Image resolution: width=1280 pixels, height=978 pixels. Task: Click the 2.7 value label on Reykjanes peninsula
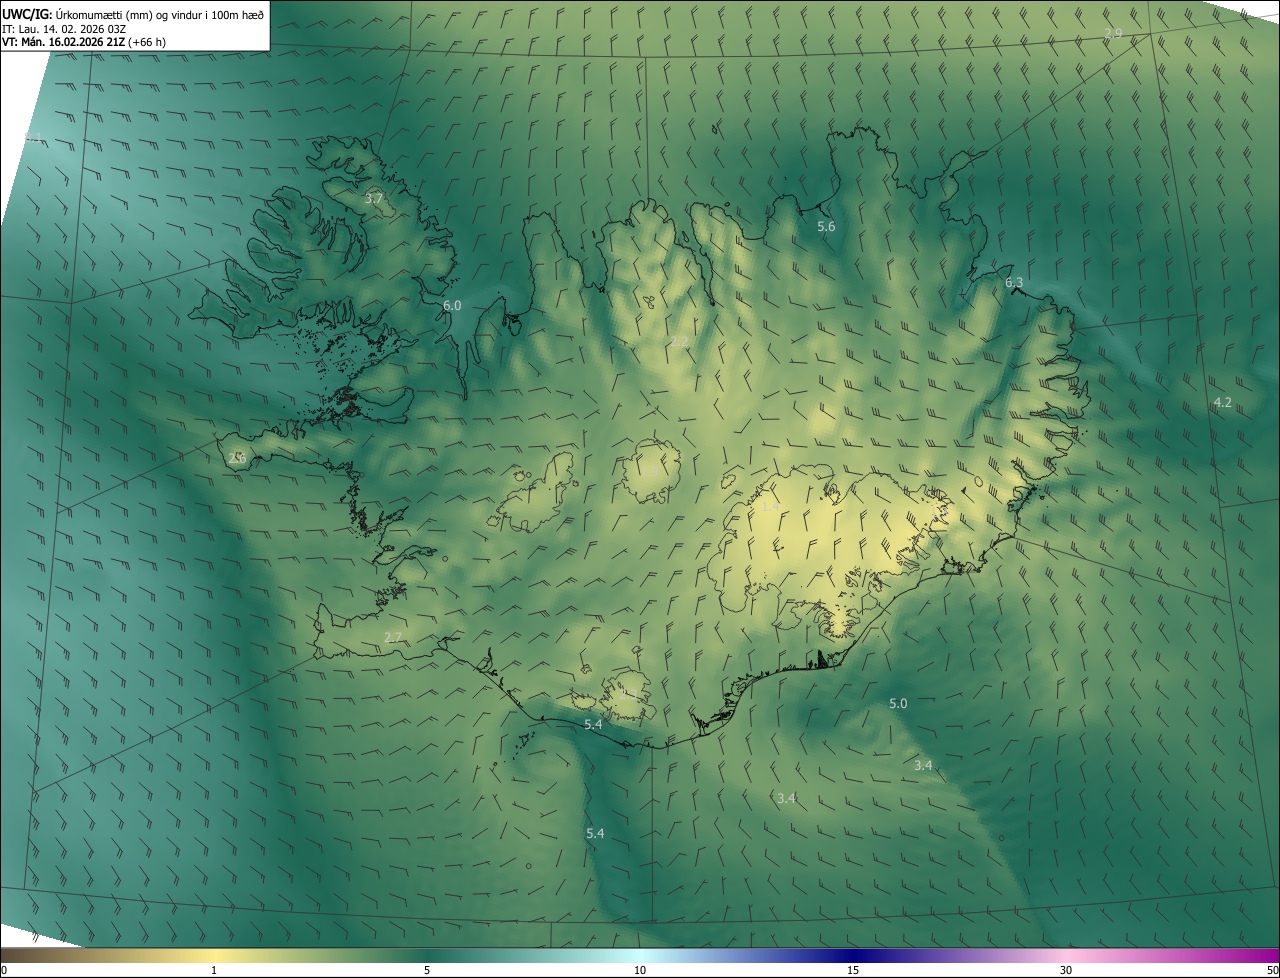(x=393, y=637)
